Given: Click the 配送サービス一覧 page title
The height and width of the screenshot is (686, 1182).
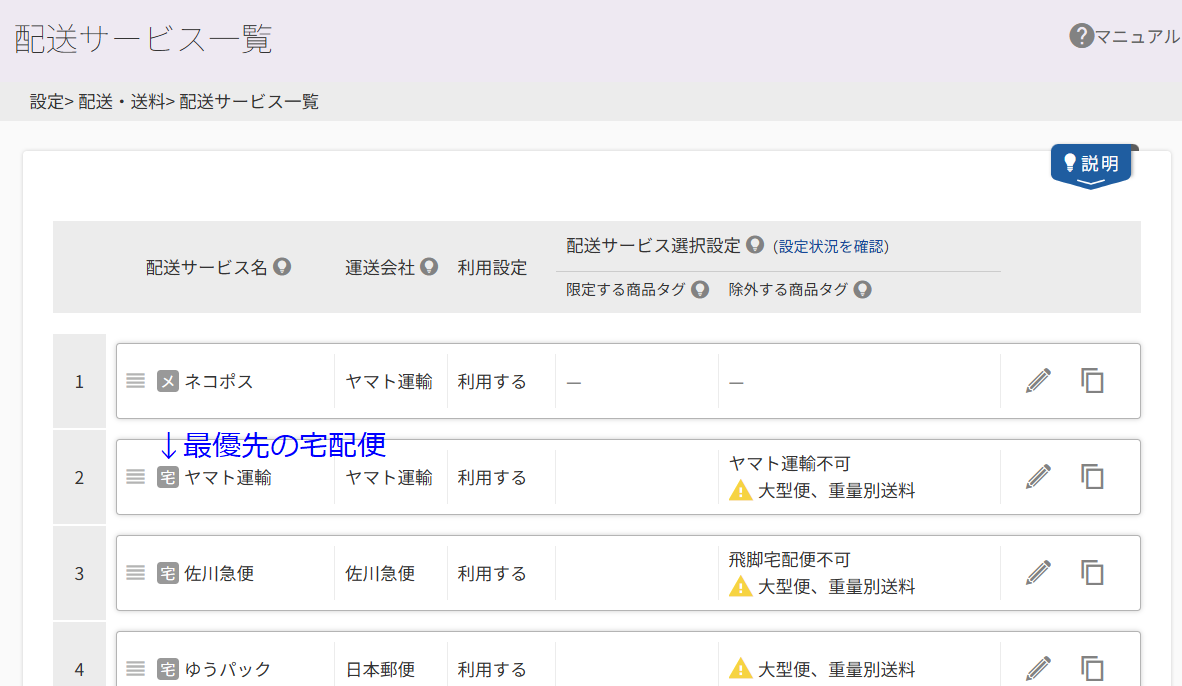Looking at the screenshot, I should click(x=143, y=38).
